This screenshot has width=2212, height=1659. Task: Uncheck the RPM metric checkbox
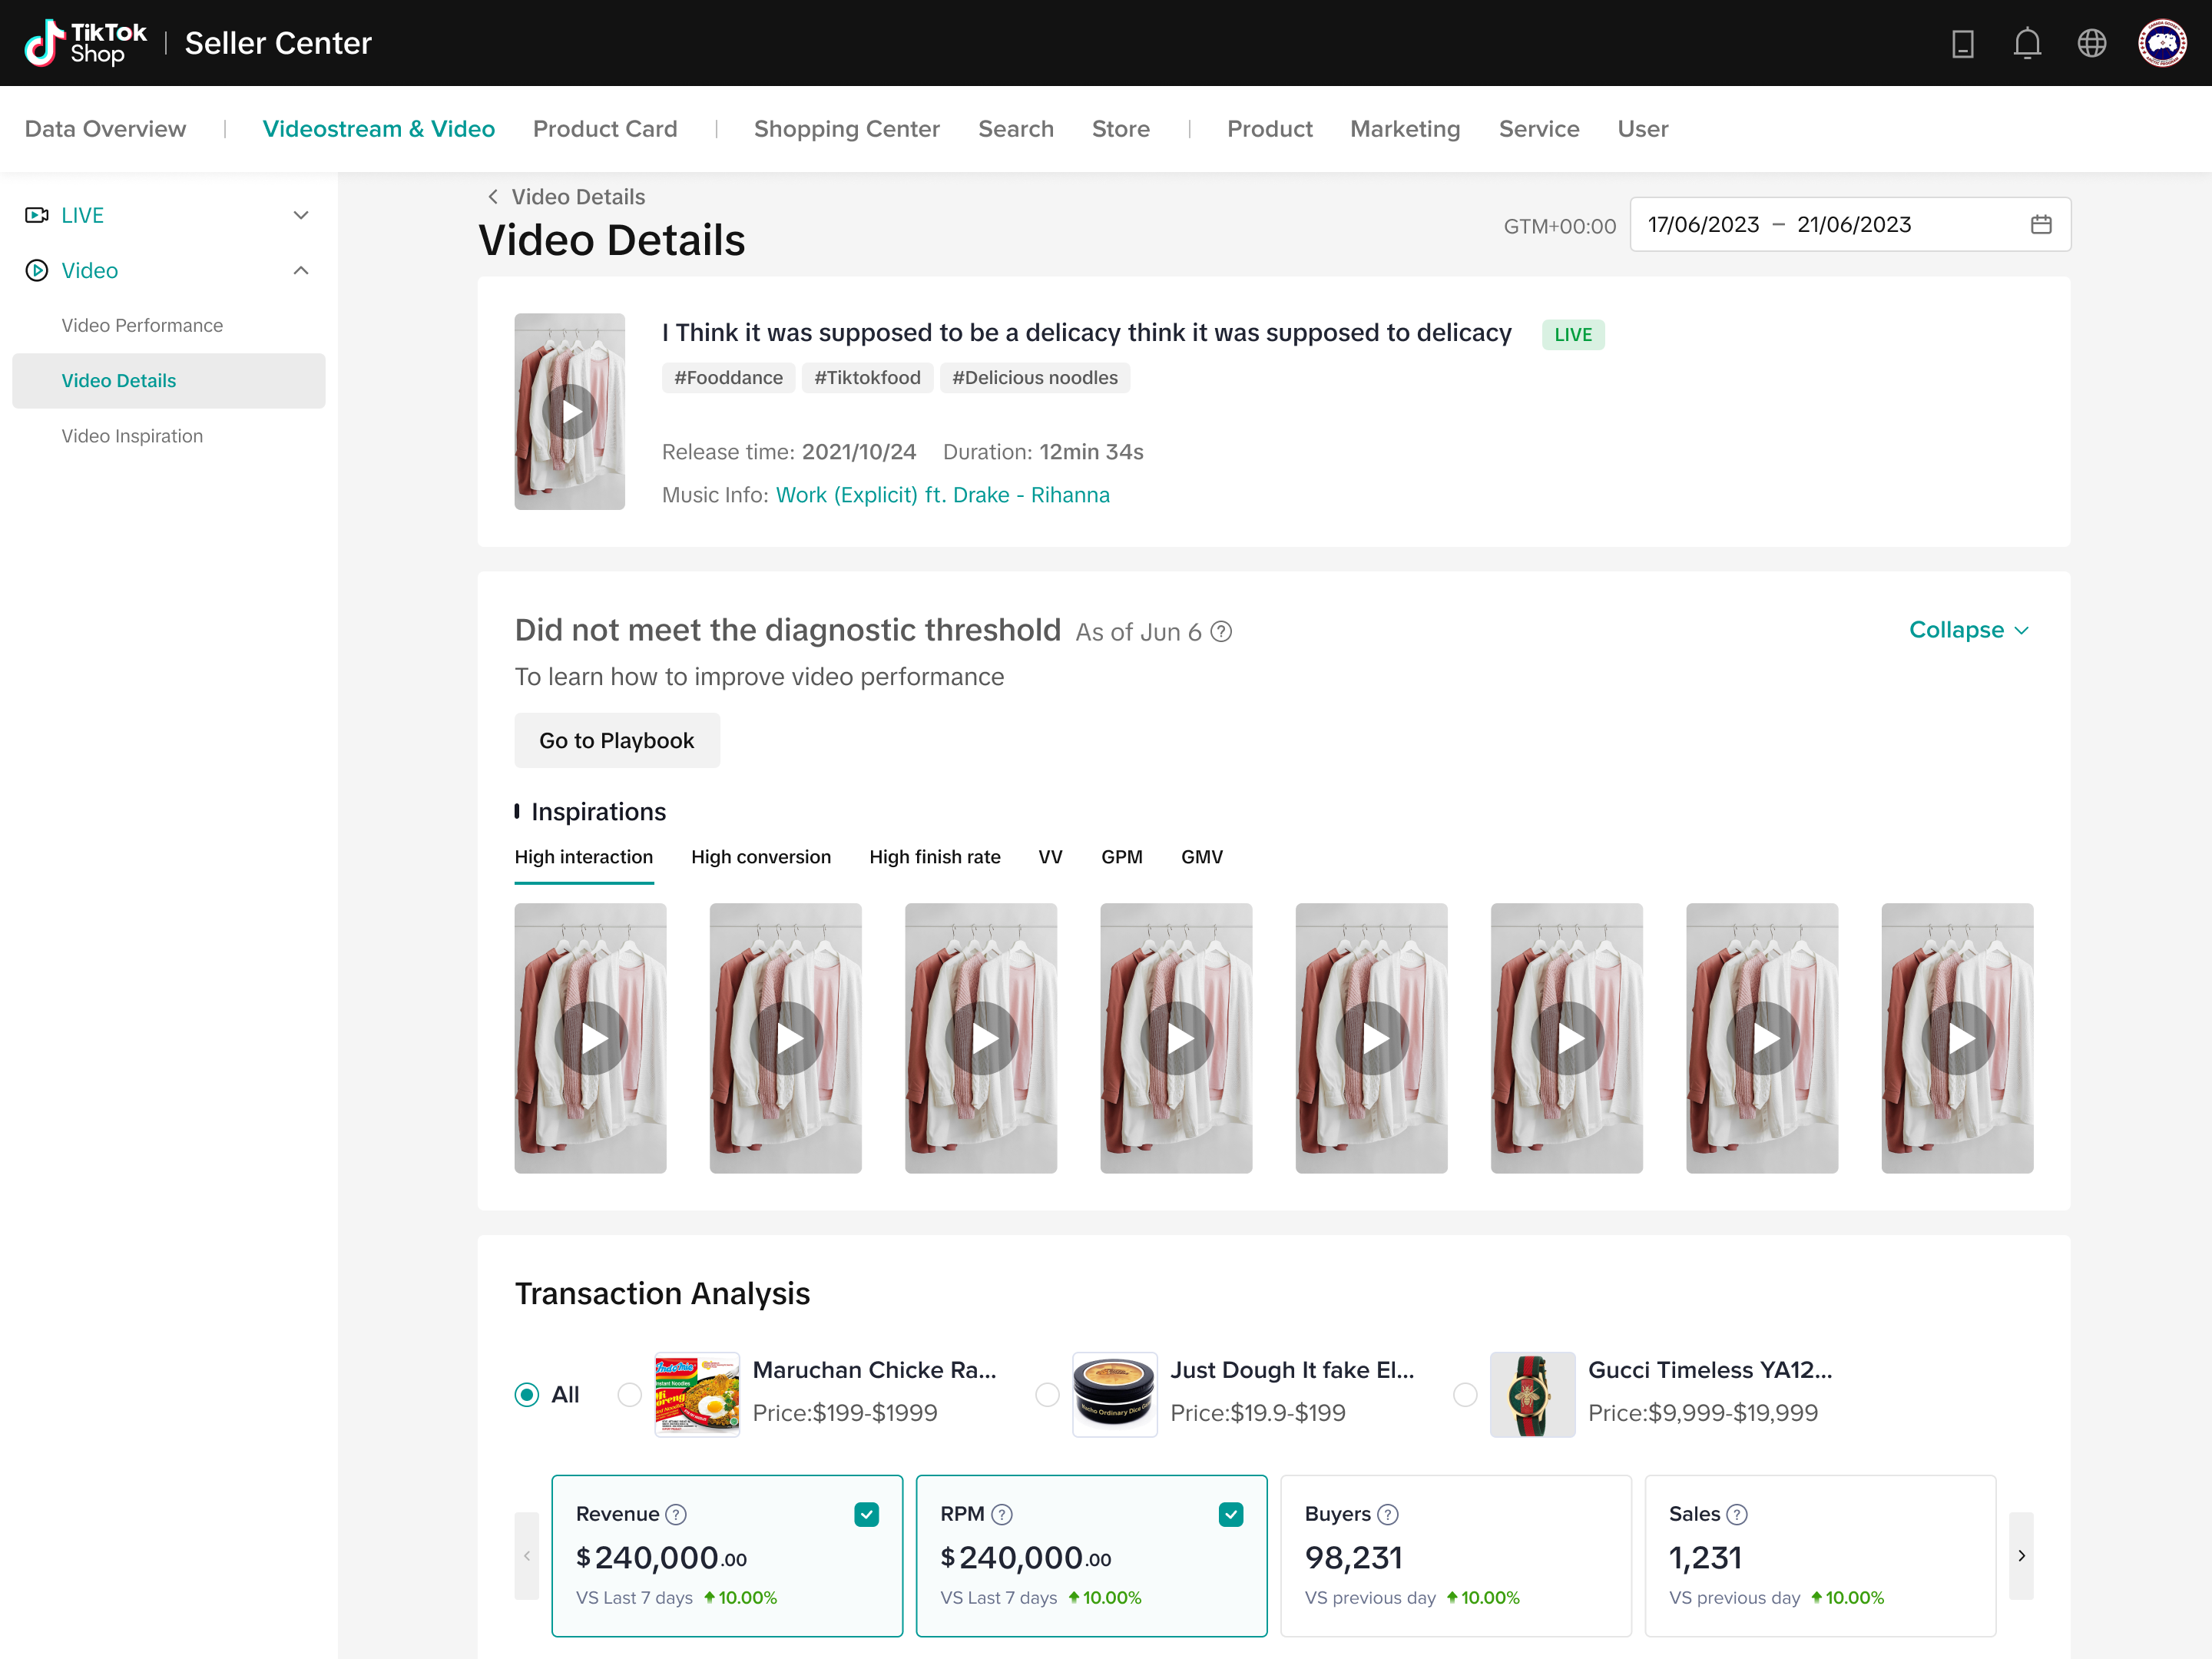[x=1230, y=1514]
